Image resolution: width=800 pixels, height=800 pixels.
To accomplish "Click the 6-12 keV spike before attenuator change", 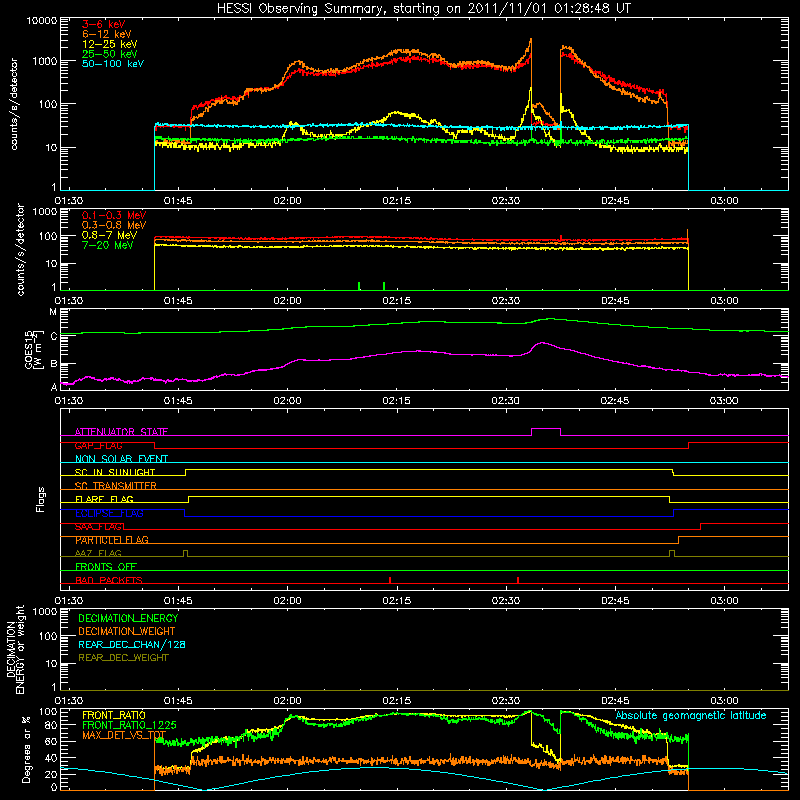I will tap(531, 41).
